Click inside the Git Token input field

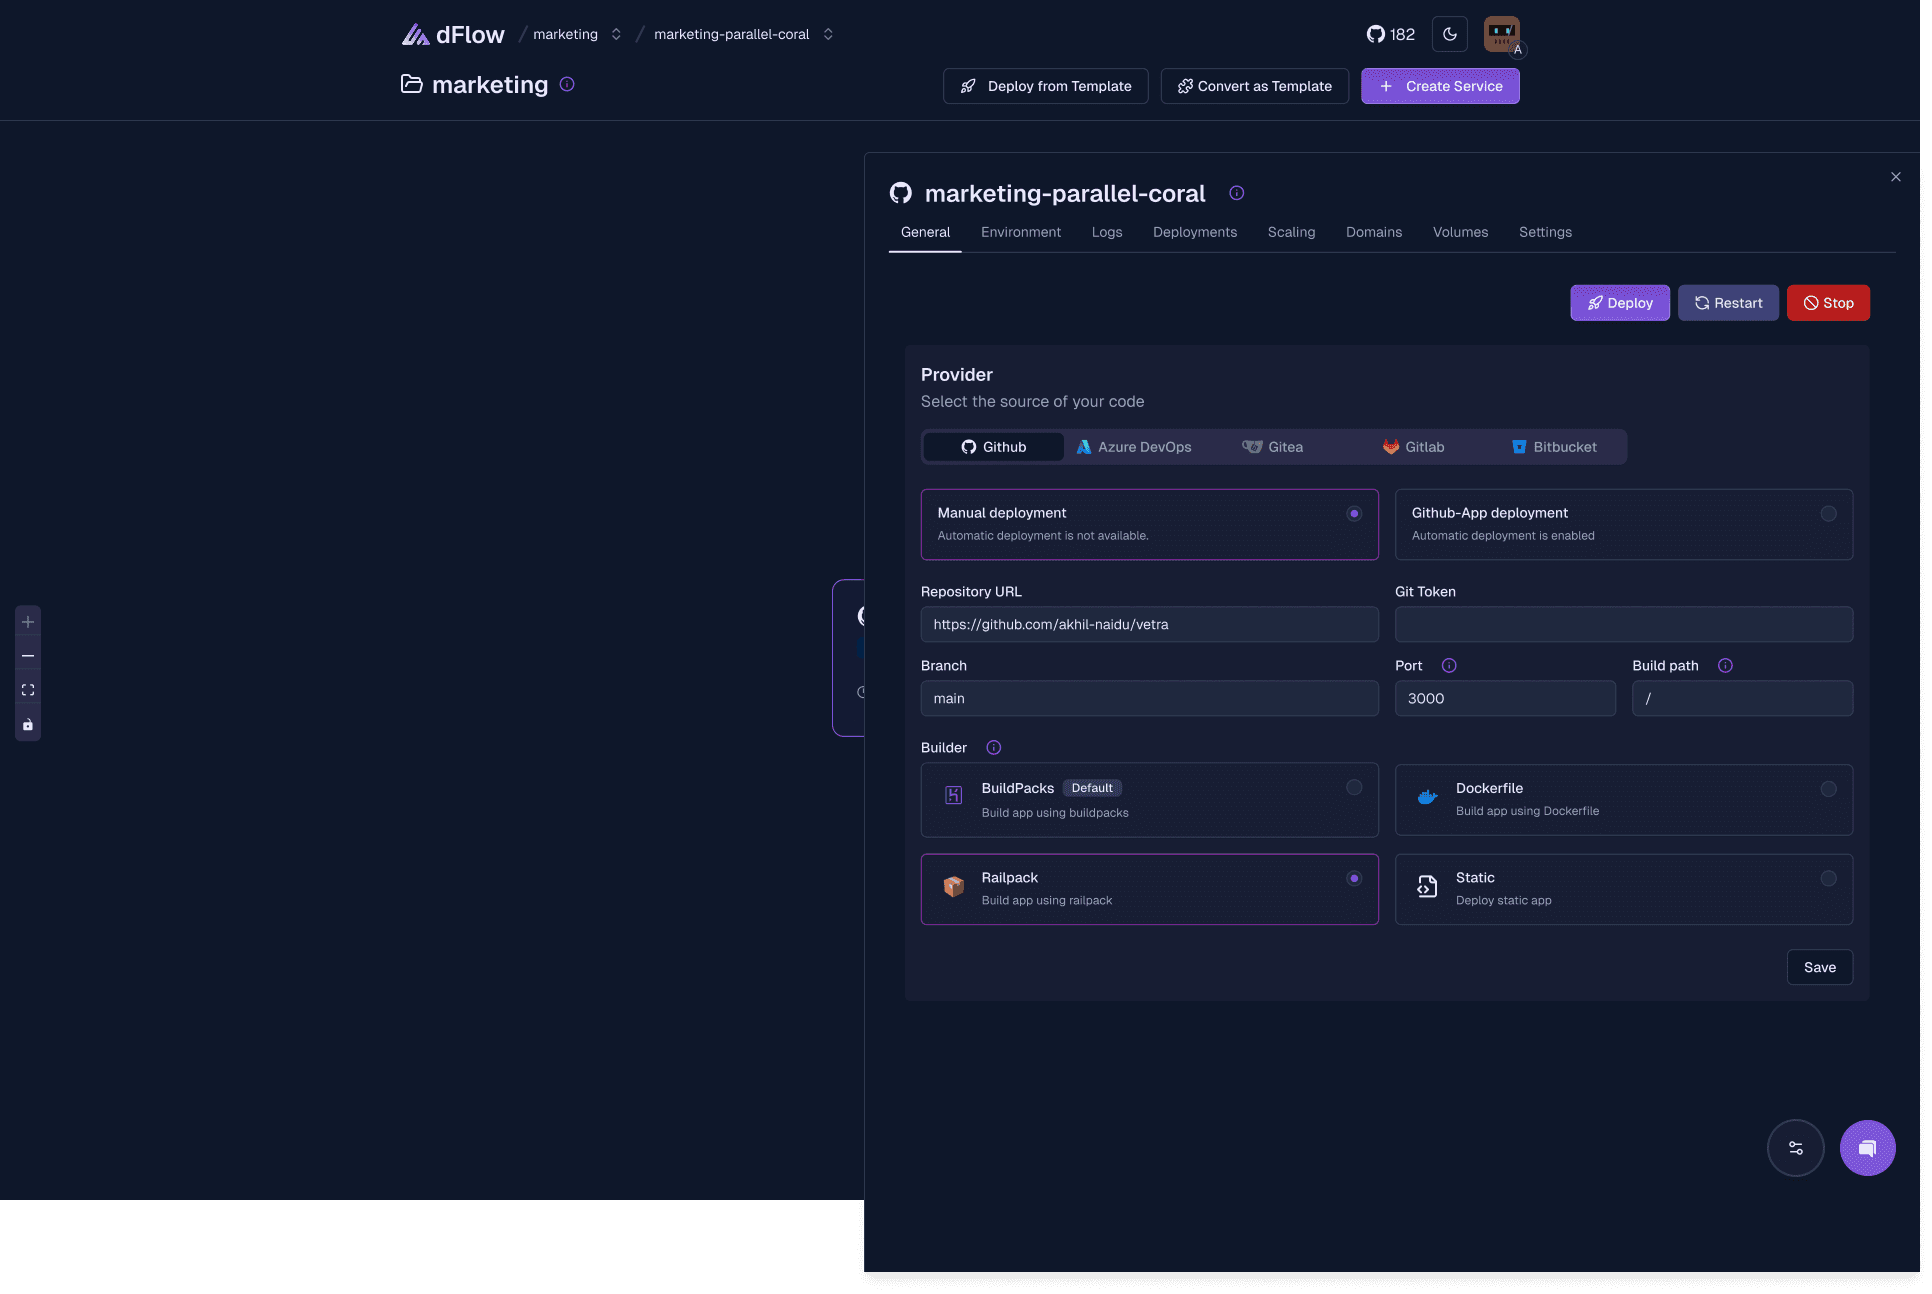pyautogui.click(x=1622, y=624)
